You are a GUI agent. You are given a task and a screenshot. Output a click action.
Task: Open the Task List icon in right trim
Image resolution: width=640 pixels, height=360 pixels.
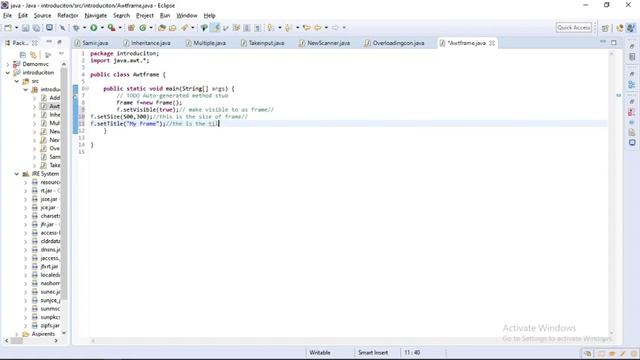(x=632, y=57)
